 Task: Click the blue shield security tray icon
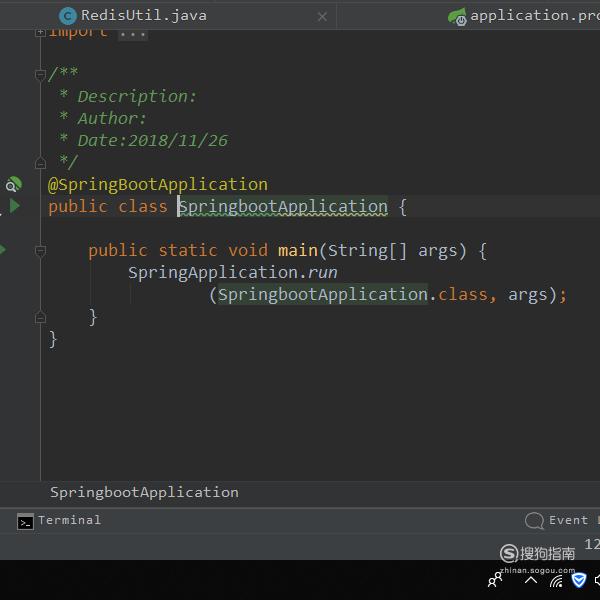pyautogui.click(x=579, y=580)
